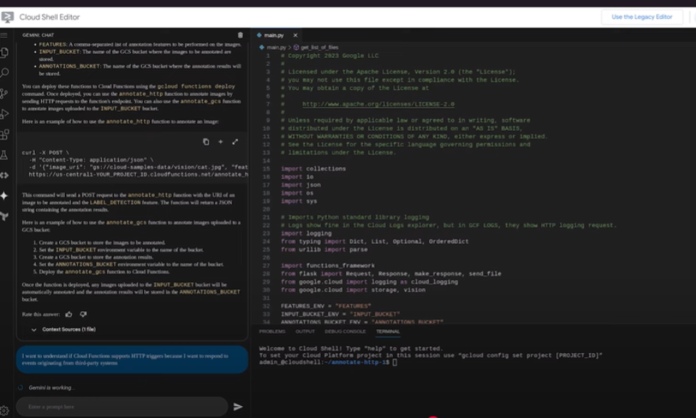Expand the curl code block
Screen dimensions: 696x418
click(x=235, y=142)
